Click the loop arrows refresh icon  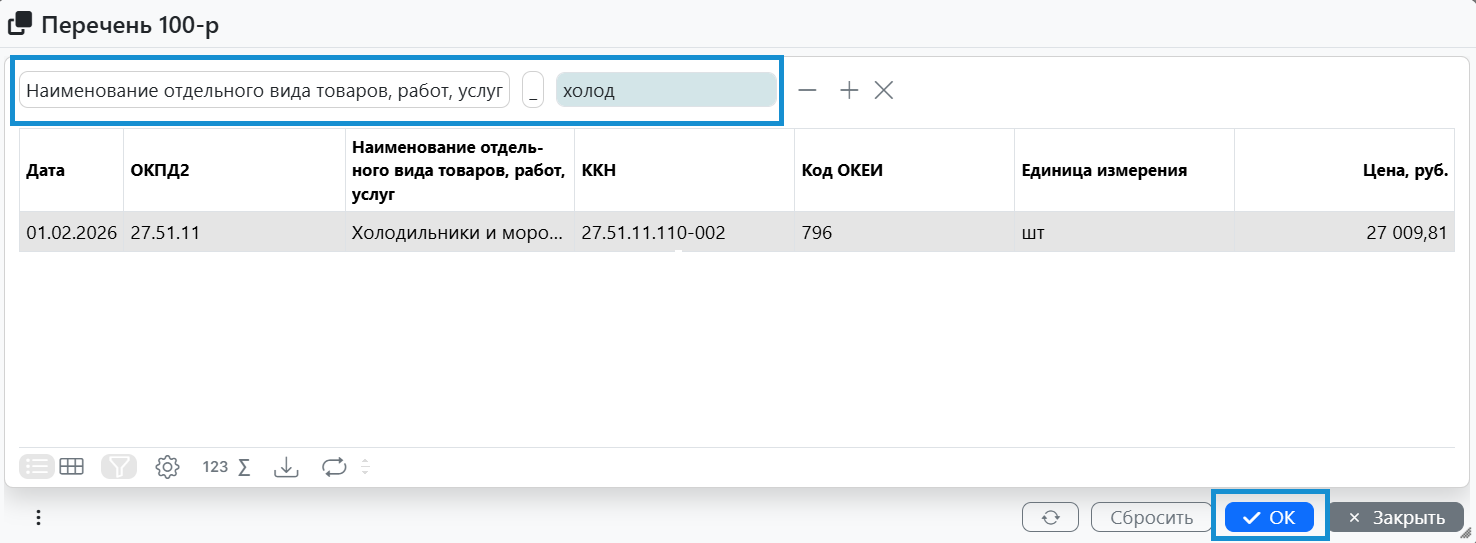[x=334, y=466]
